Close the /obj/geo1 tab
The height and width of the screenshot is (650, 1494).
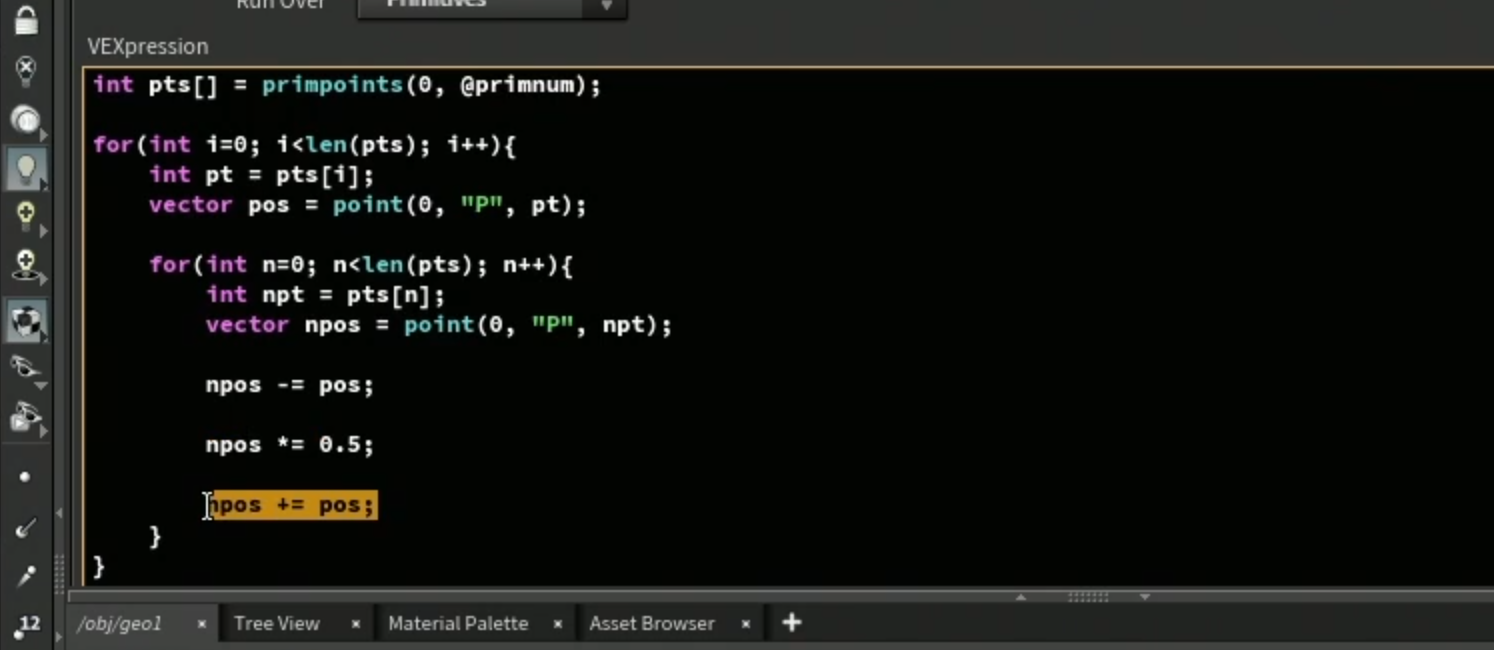click(x=201, y=624)
